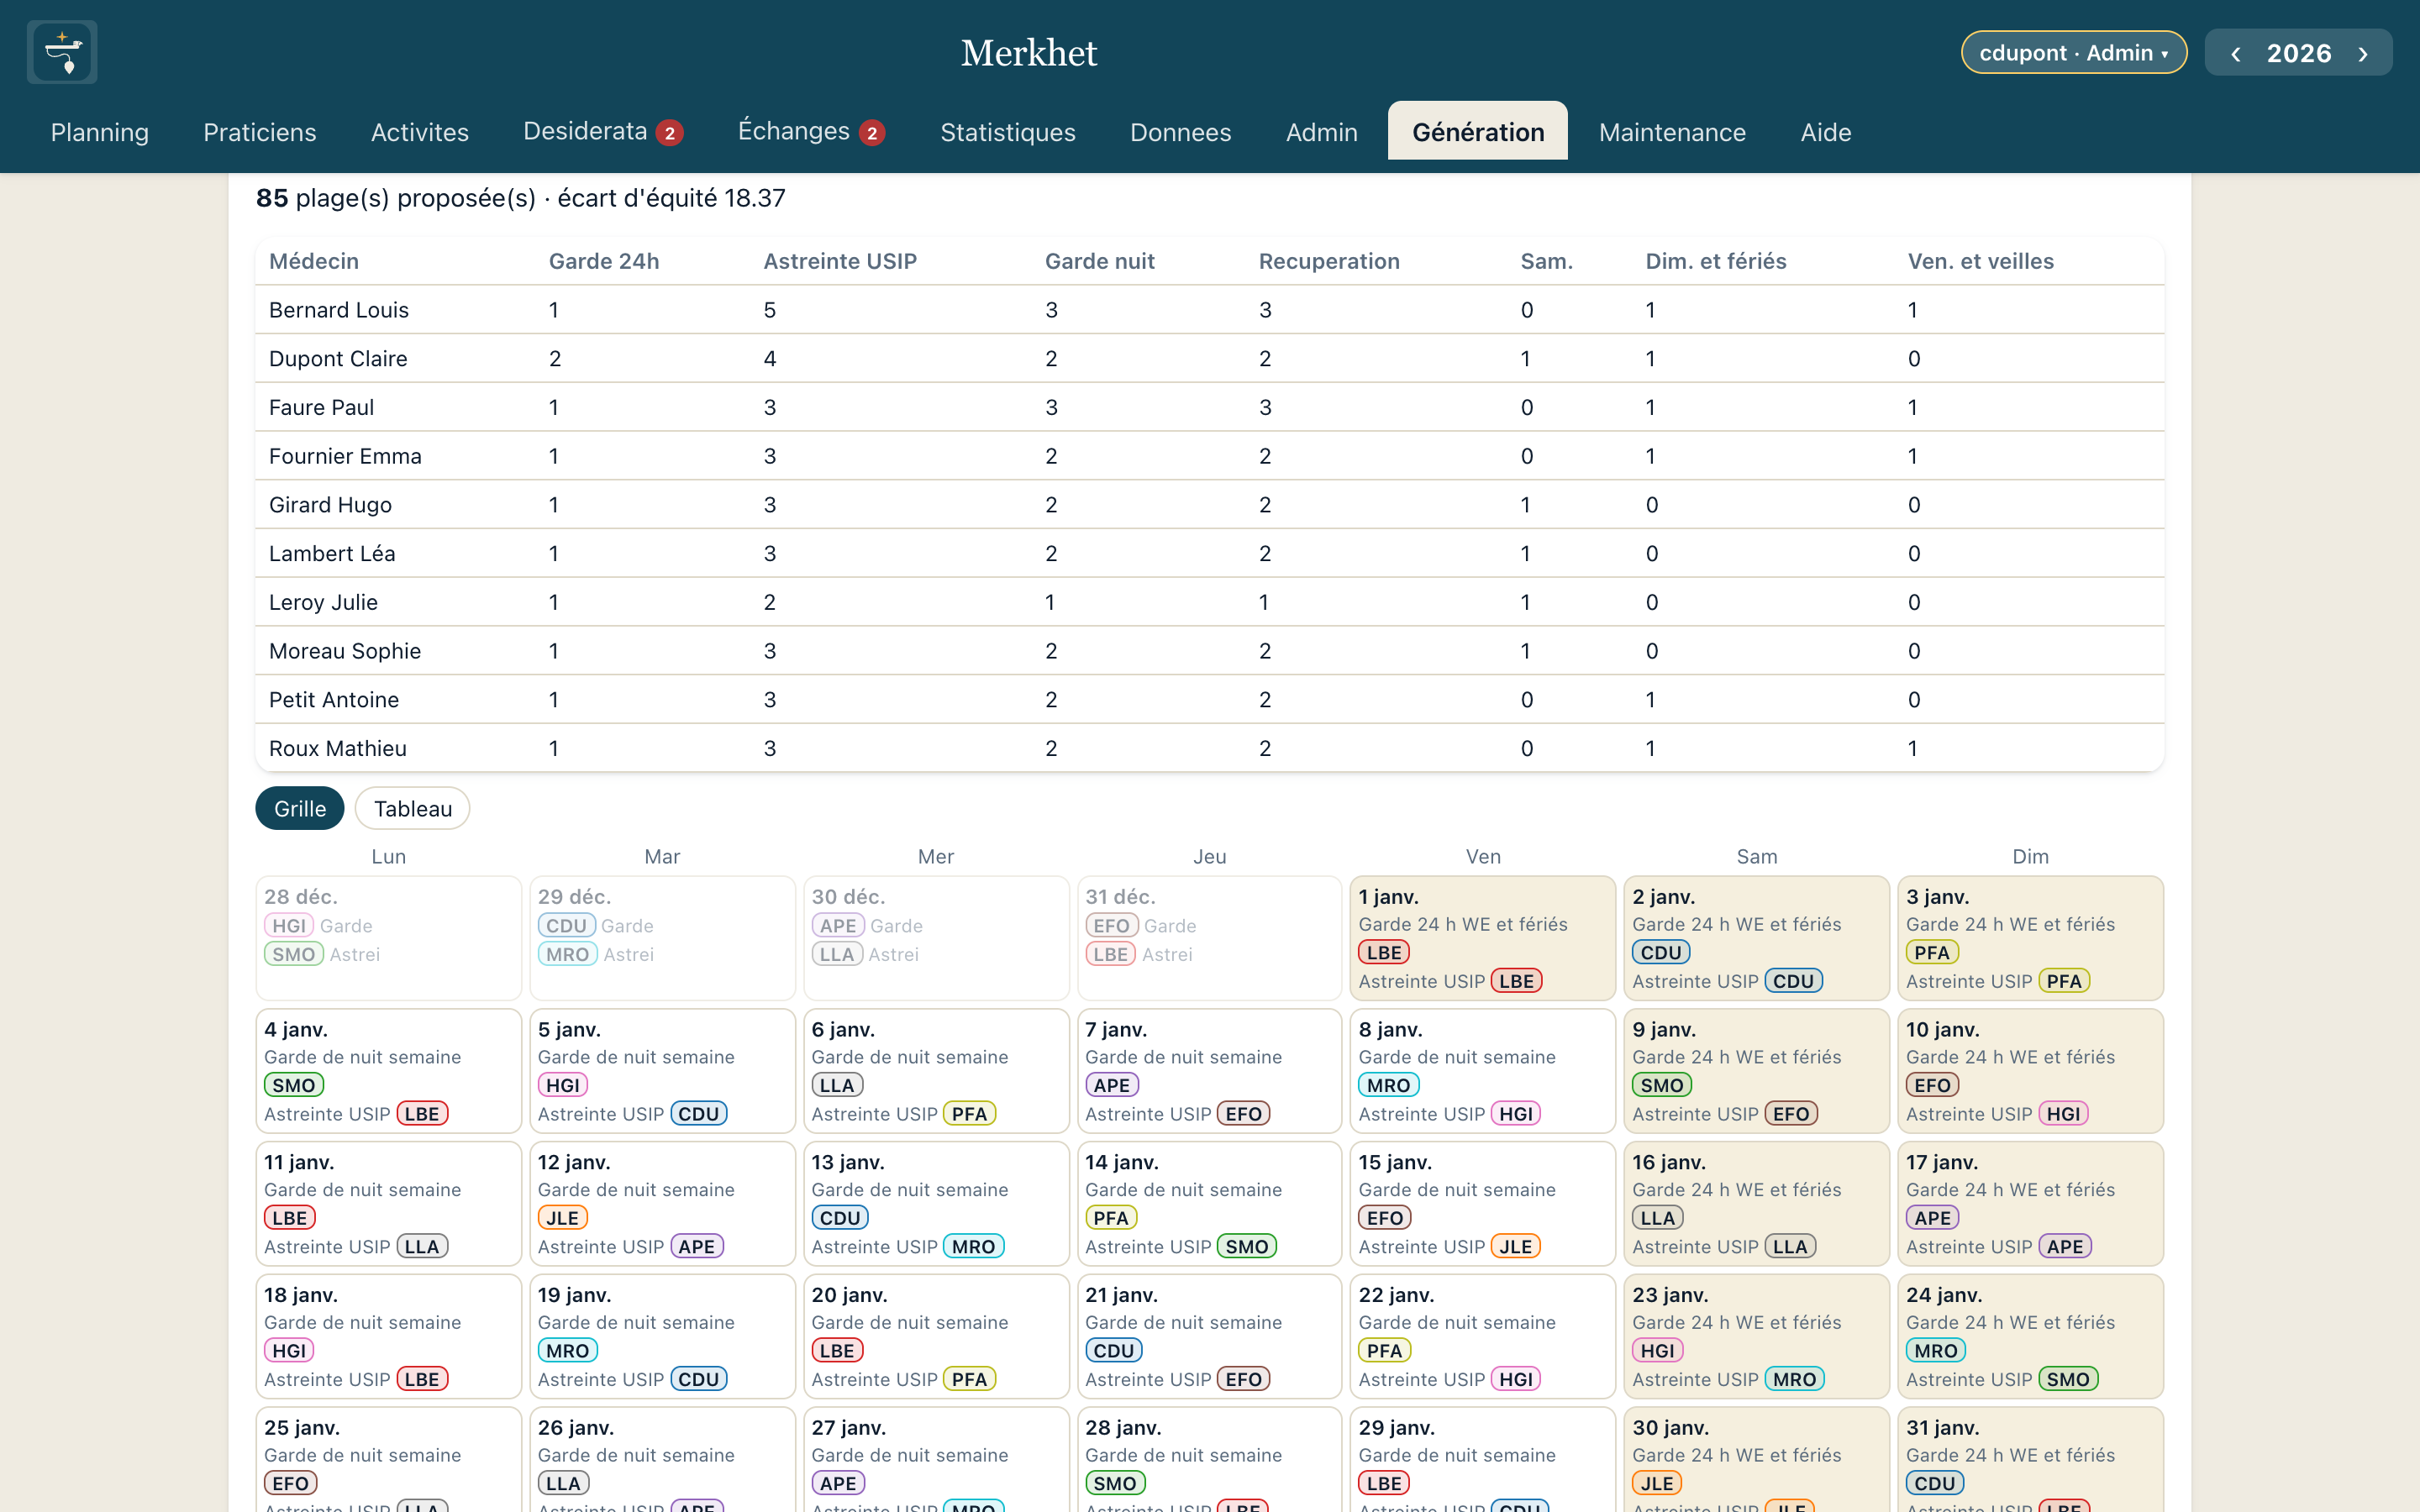
Task: Open the Statistiques tab
Action: click(1008, 132)
